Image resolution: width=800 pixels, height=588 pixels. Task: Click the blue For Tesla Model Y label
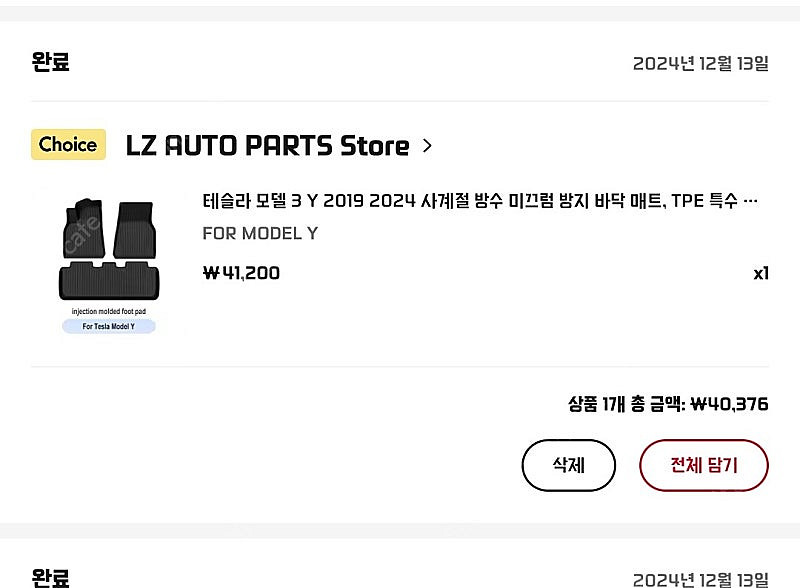(x=109, y=326)
